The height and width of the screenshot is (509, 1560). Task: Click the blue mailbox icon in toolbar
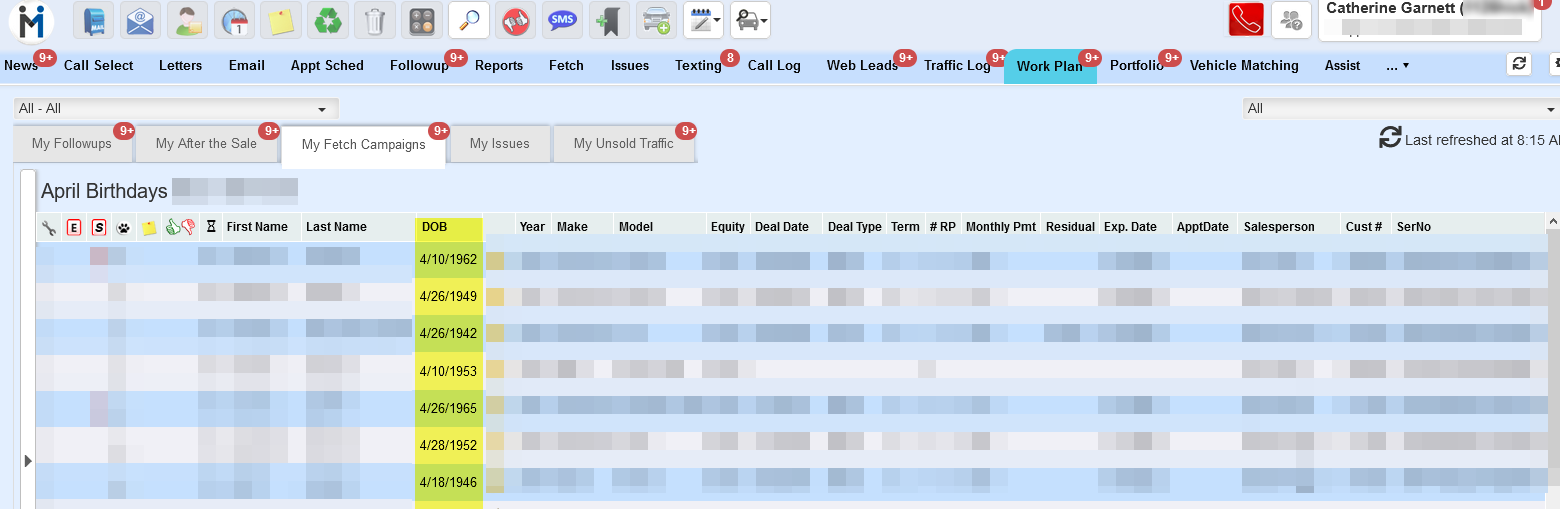tap(93, 20)
